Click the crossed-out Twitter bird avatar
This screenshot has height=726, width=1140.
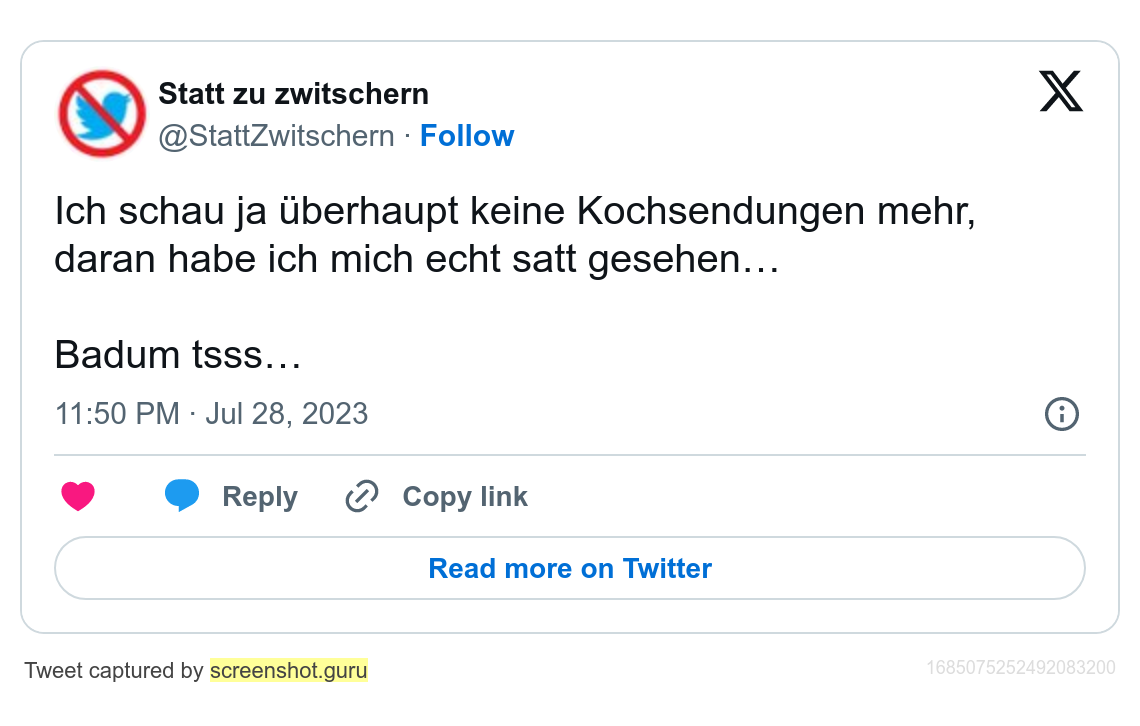tap(102, 114)
